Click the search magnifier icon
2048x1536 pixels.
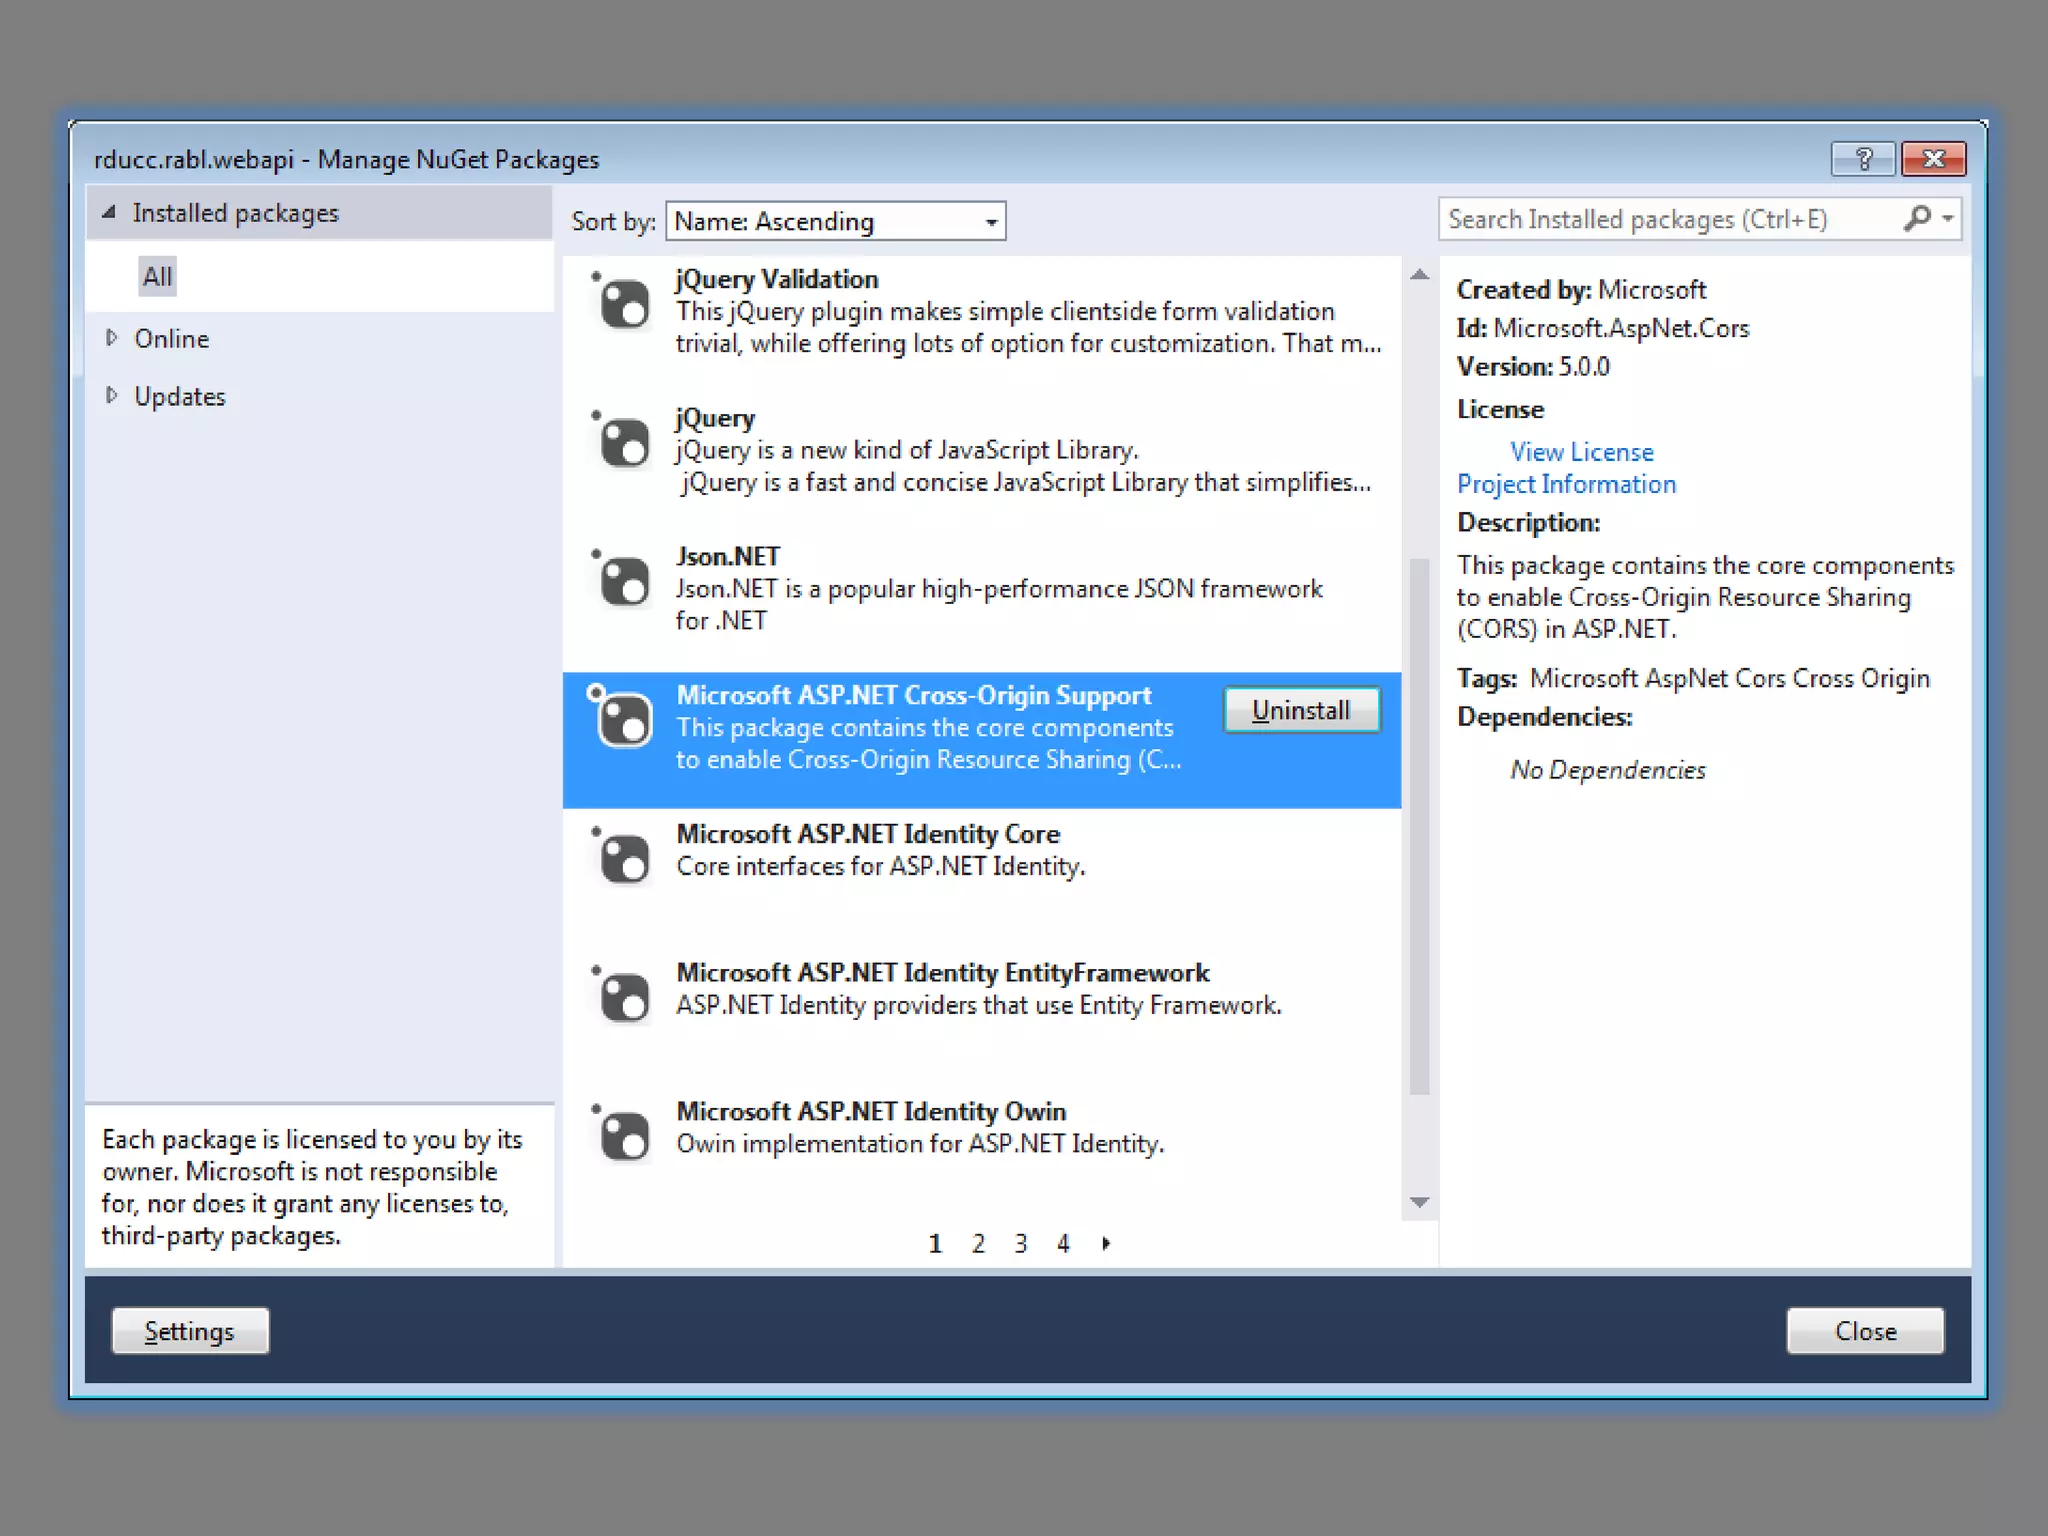pos(1916,218)
